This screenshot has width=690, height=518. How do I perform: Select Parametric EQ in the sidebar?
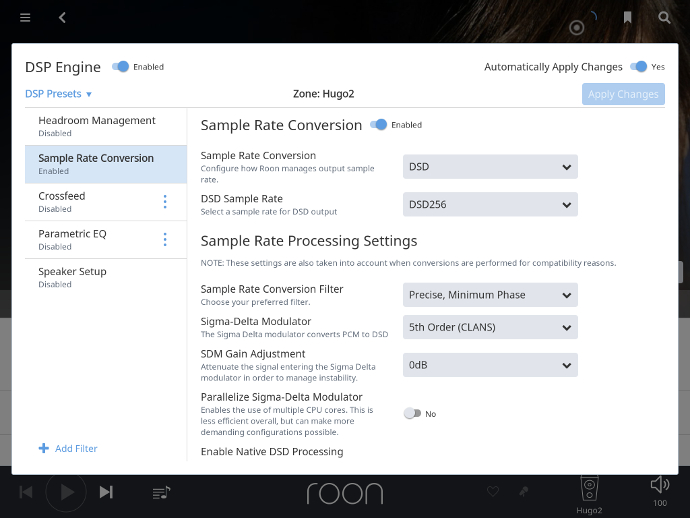pyautogui.click(x=106, y=240)
